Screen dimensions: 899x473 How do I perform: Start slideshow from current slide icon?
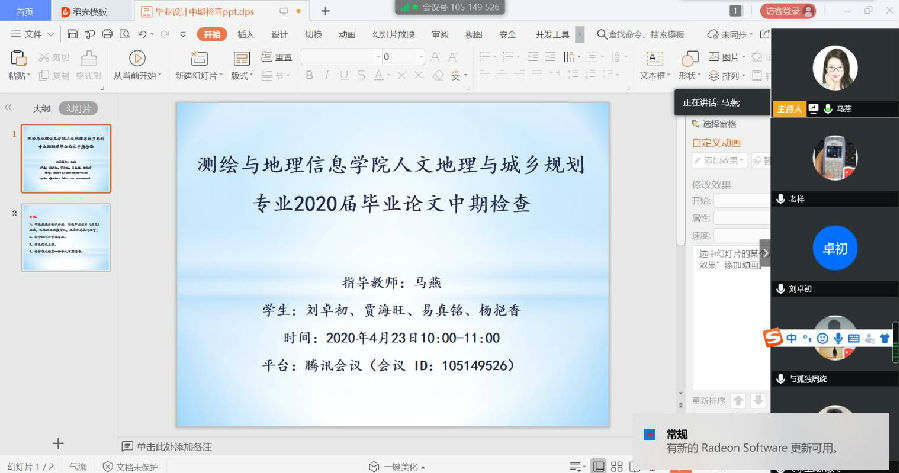[136, 58]
